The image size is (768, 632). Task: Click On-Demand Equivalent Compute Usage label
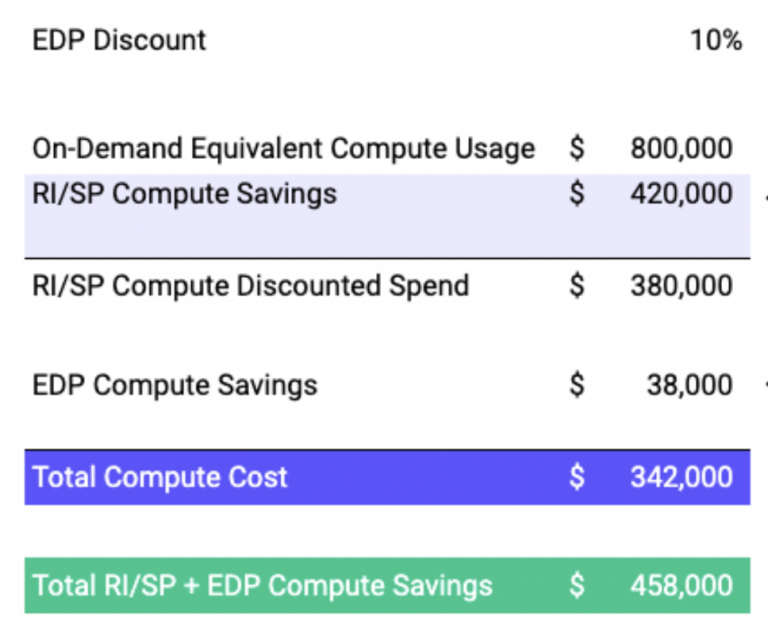point(283,149)
